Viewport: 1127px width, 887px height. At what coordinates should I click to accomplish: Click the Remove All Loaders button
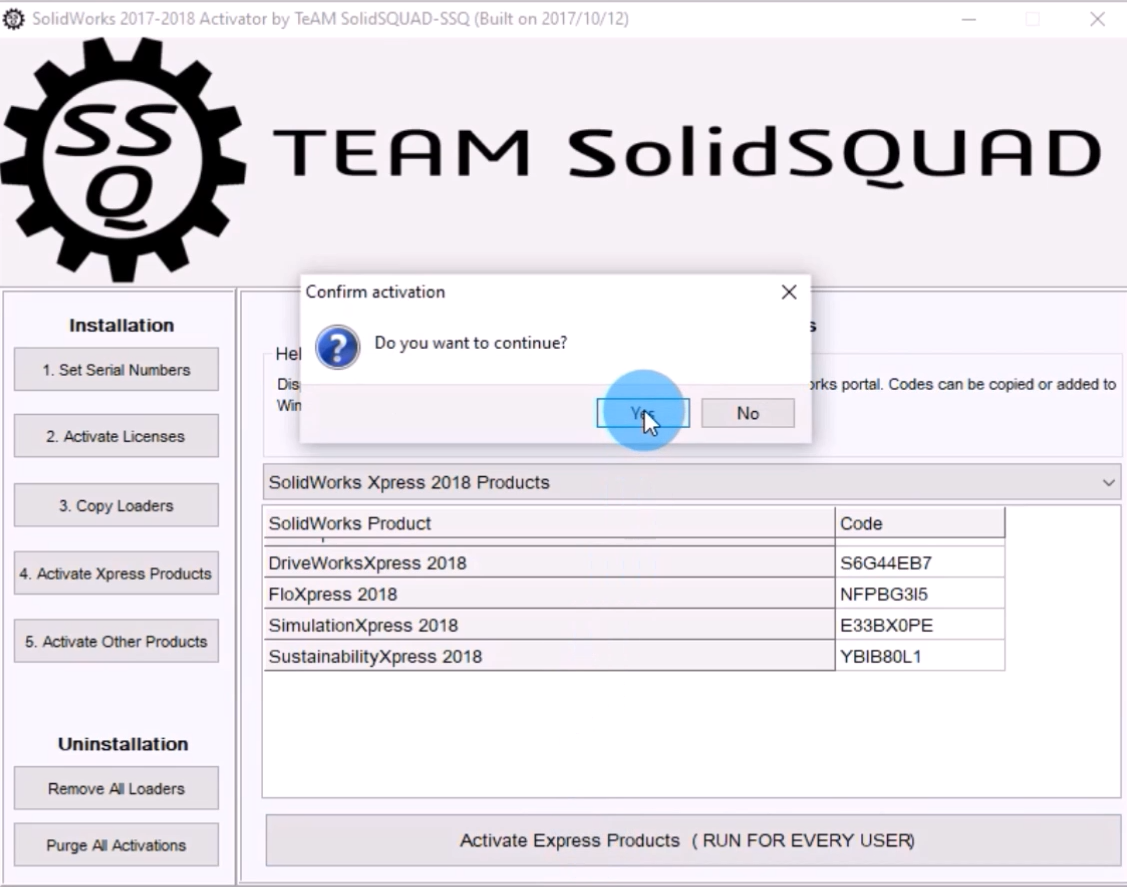116,788
